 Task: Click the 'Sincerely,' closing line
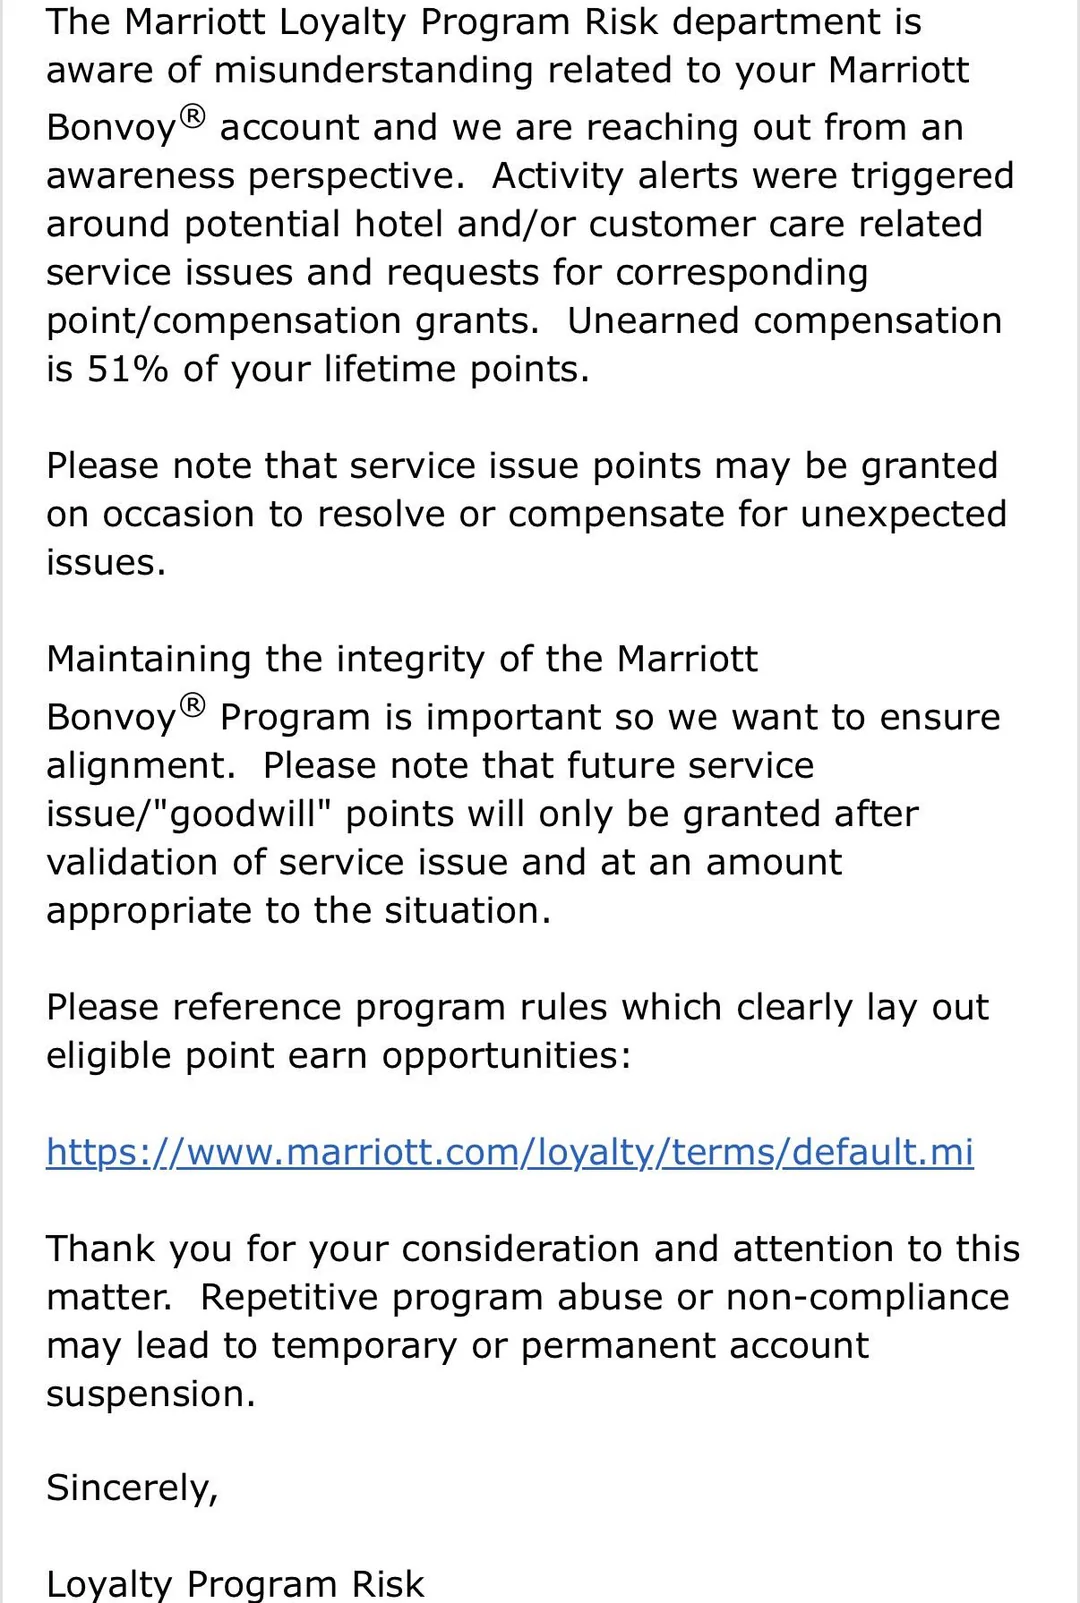pyautogui.click(x=132, y=1489)
